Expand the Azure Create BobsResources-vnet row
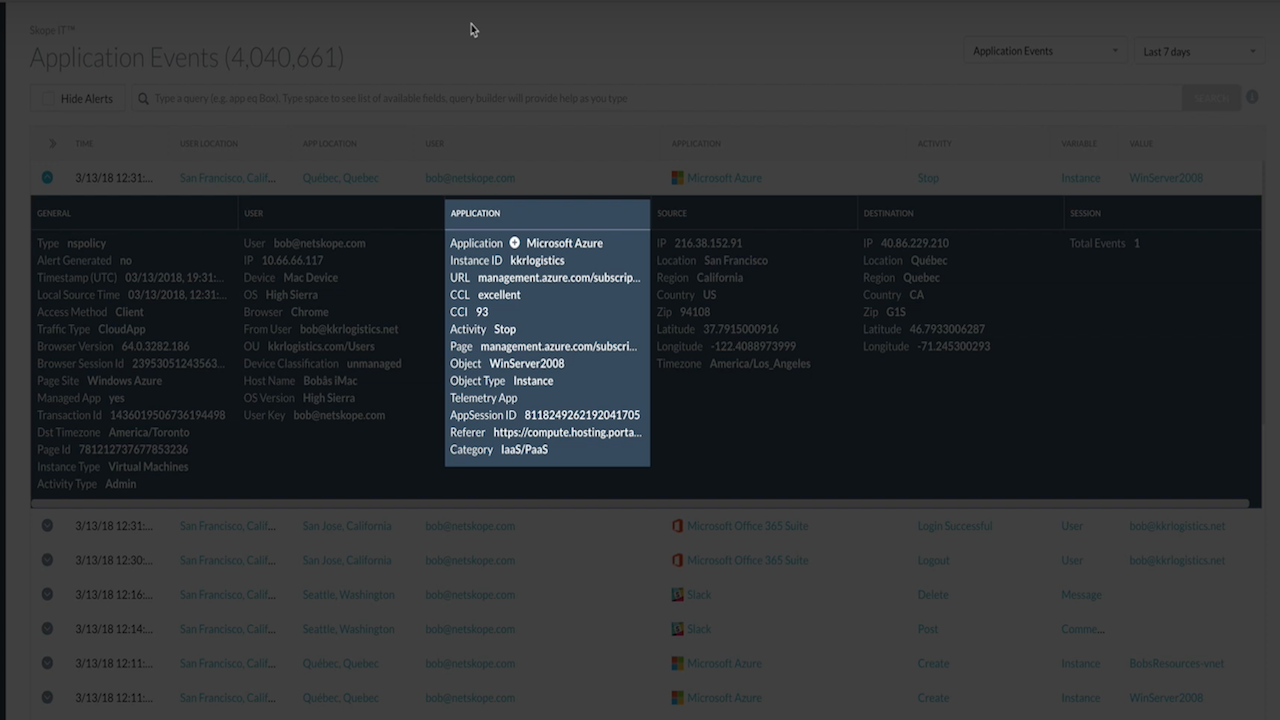Viewport: 1280px width, 720px height. [47, 663]
